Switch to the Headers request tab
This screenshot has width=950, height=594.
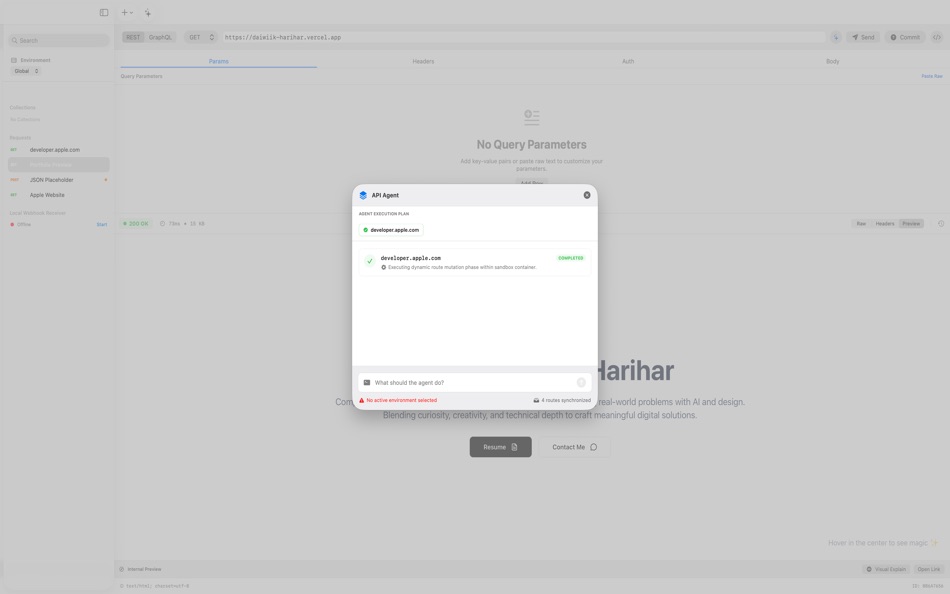click(x=423, y=61)
